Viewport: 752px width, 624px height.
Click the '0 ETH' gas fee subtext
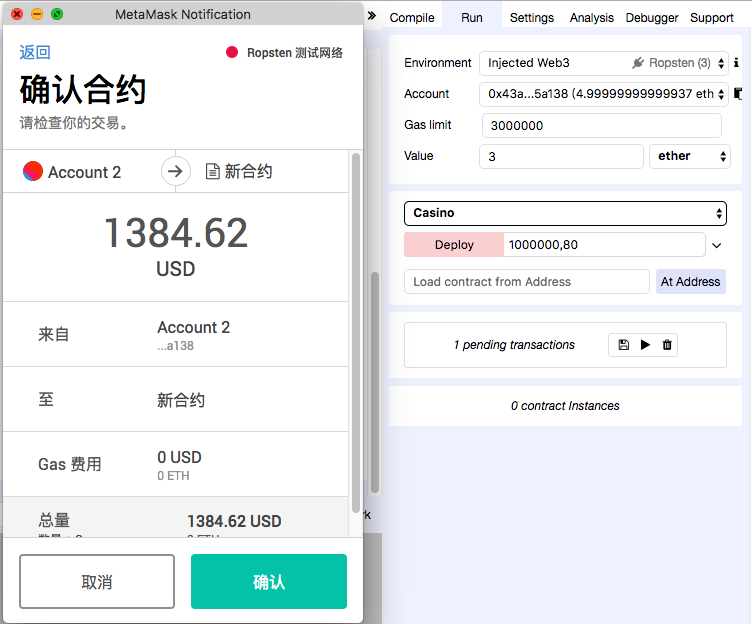click(173, 476)
